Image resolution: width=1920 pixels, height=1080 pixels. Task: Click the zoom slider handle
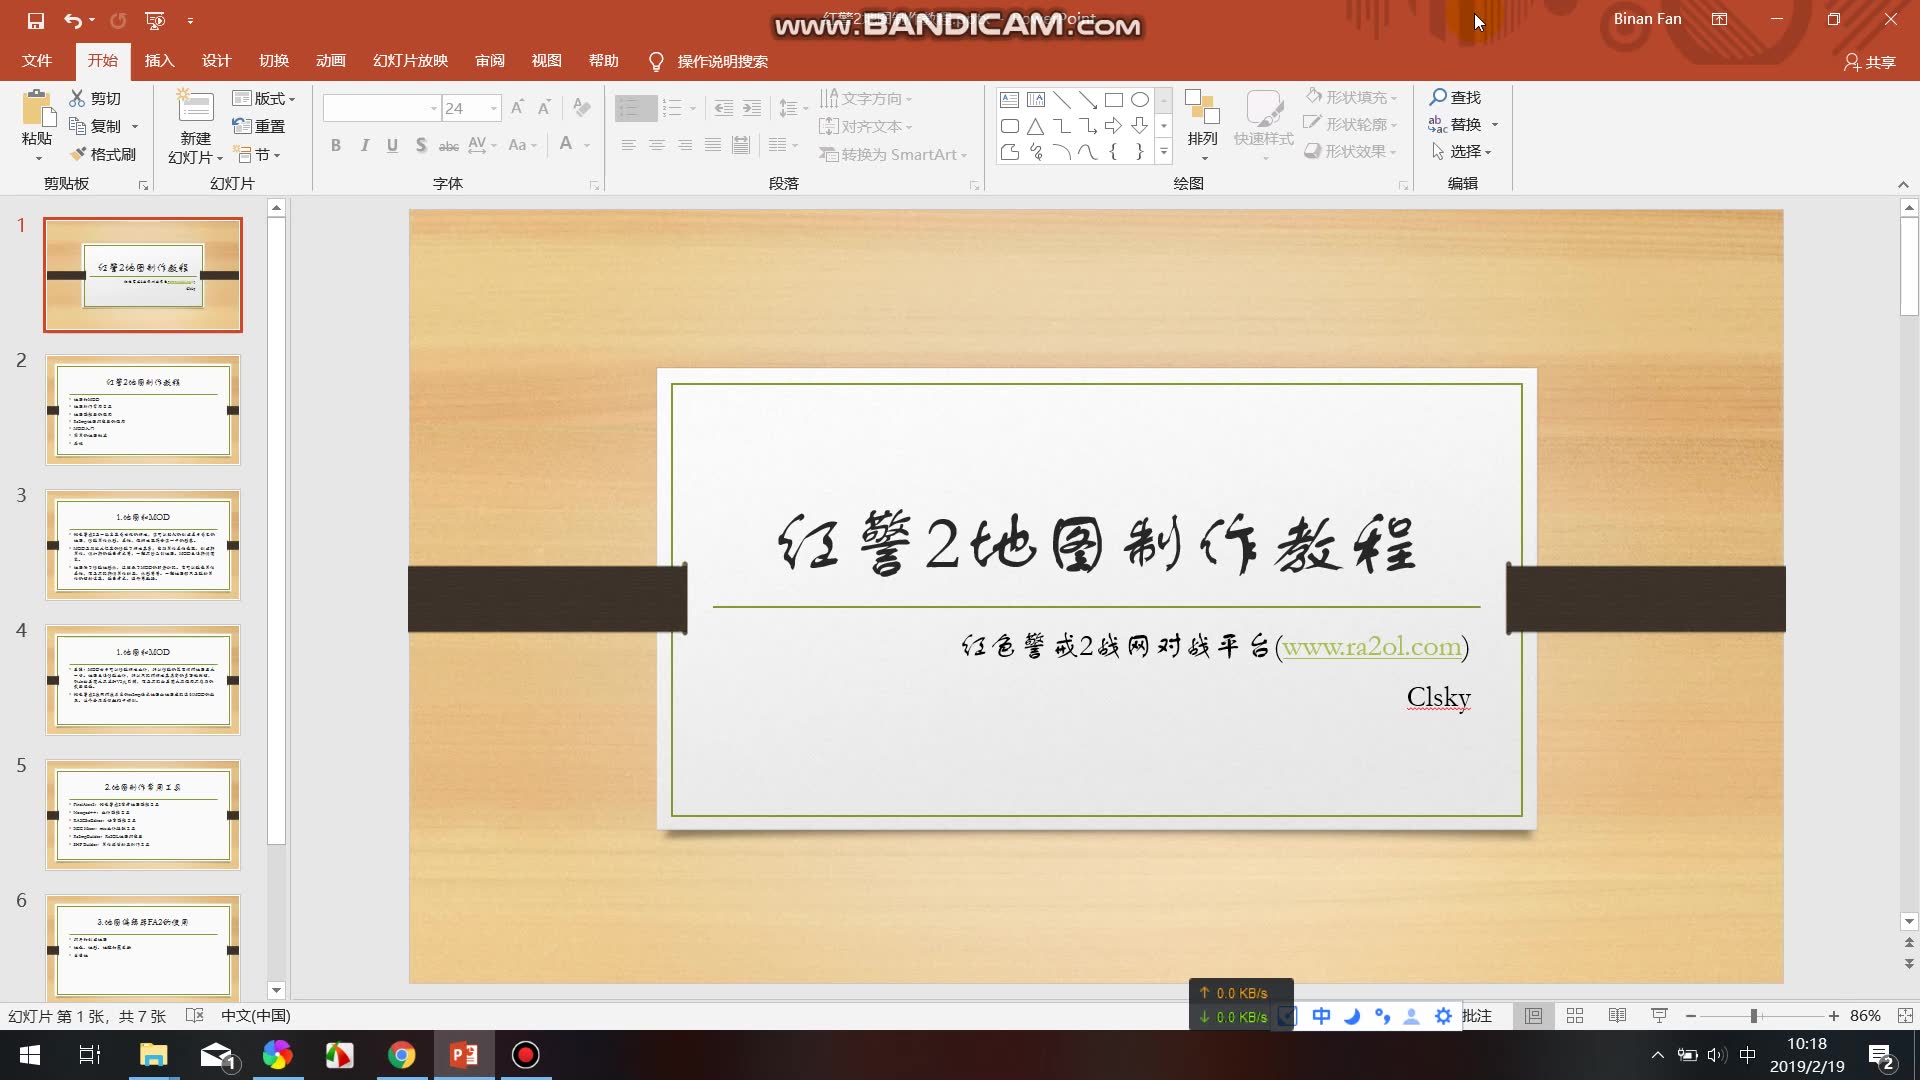[1753, 1015]
